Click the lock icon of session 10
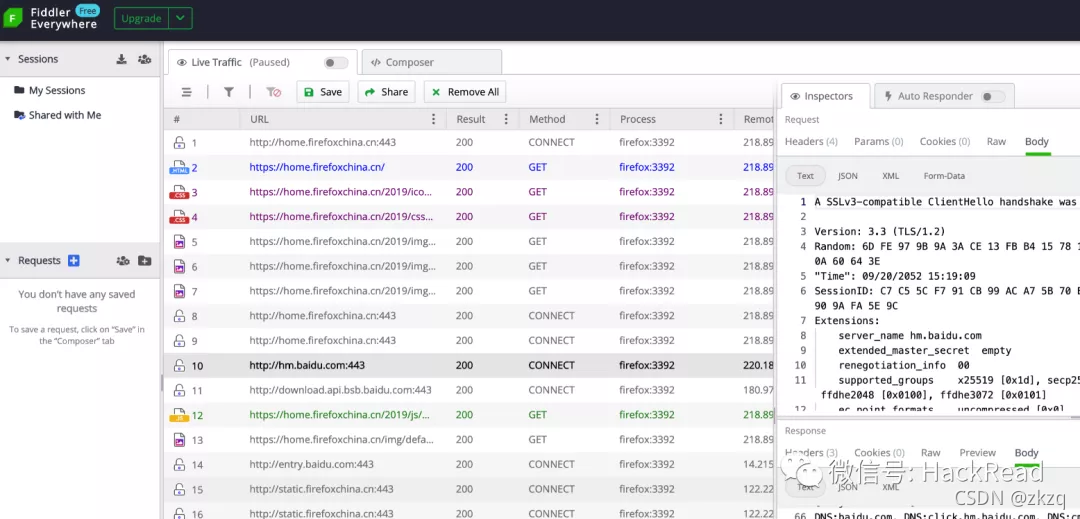Screen dimensions: 1080x519 coord(179,366)
